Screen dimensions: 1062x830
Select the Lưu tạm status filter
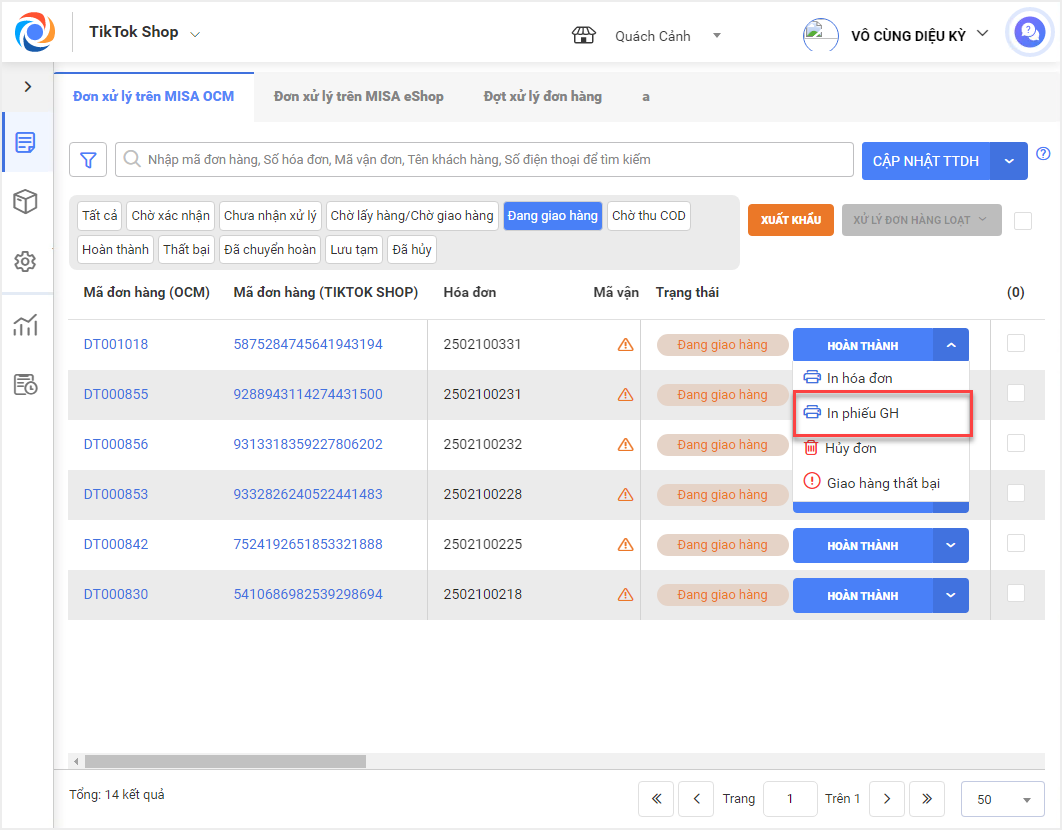click(x=354, y=249)
